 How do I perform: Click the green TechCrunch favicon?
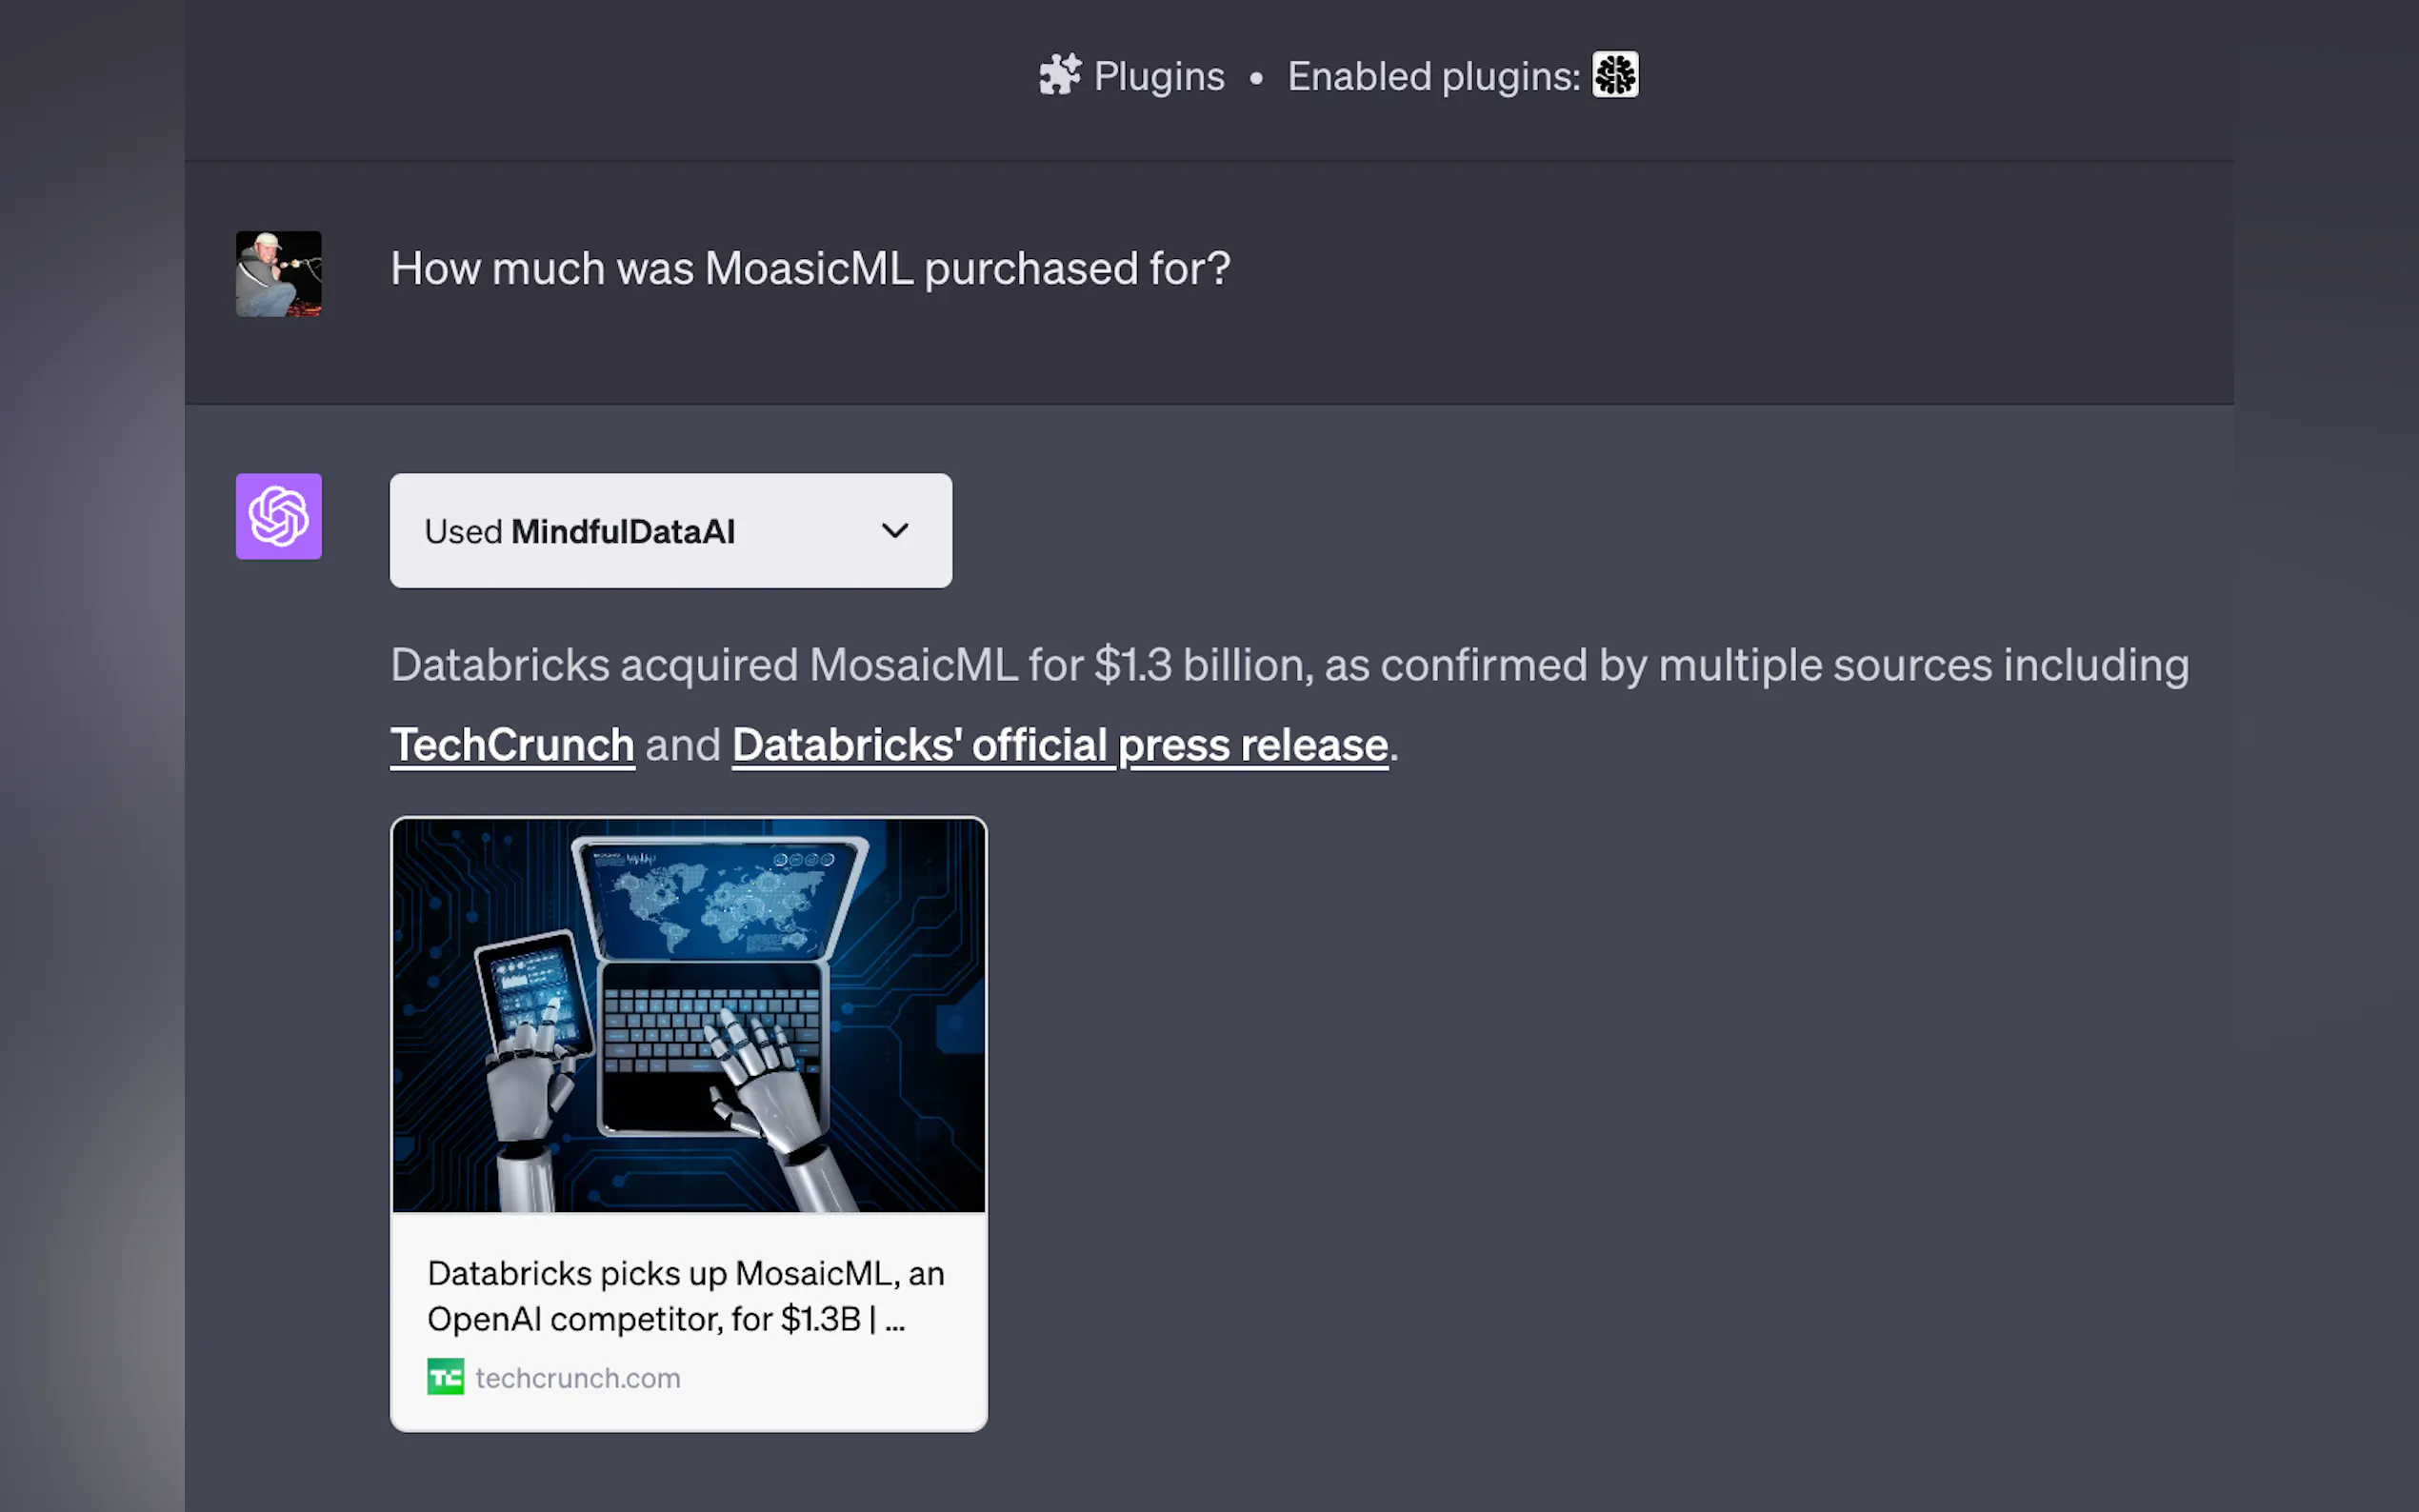[445, 1377]
